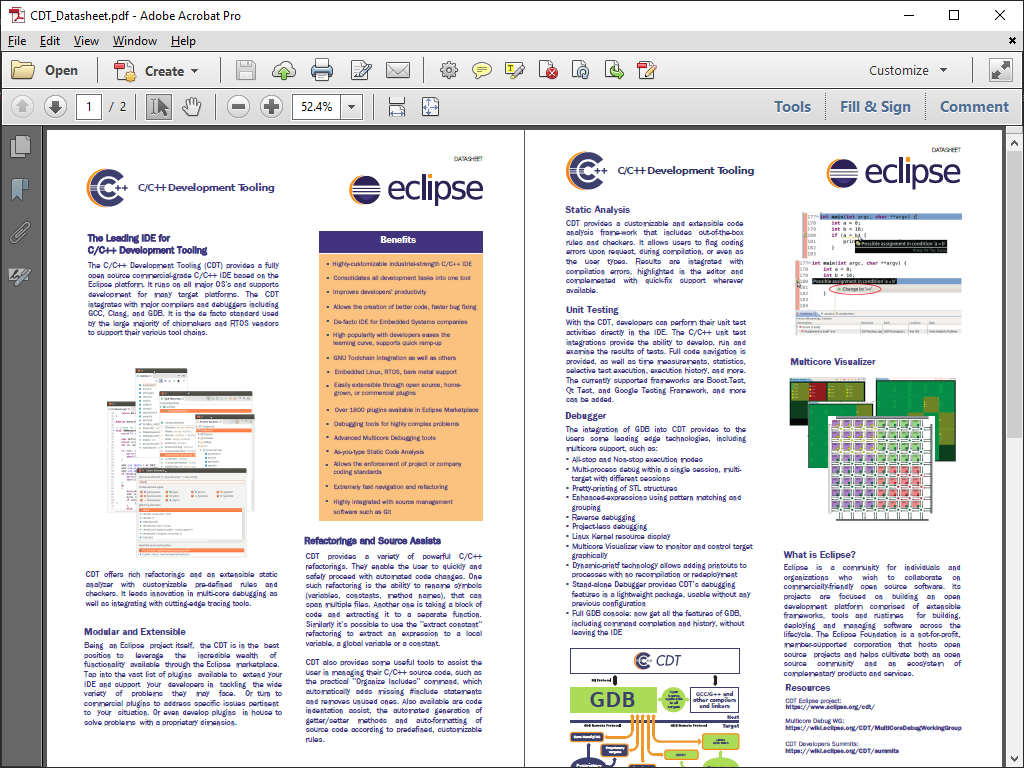1024x768 pixels.
Task: Click the Static Analysis heading
Action: 597,210
